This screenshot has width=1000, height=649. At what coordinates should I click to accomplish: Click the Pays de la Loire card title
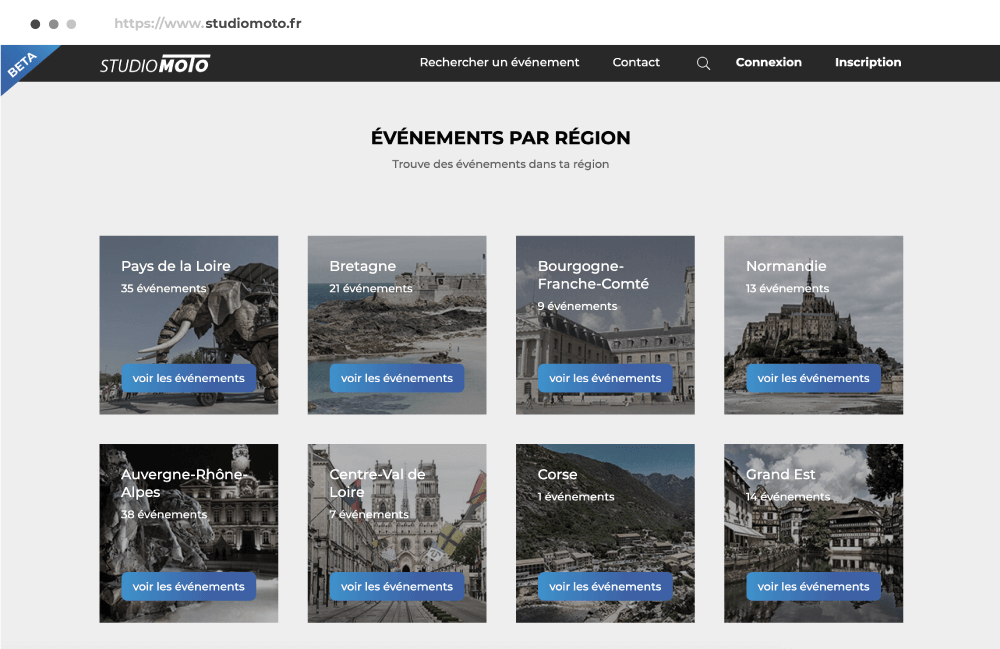[175, 266]
